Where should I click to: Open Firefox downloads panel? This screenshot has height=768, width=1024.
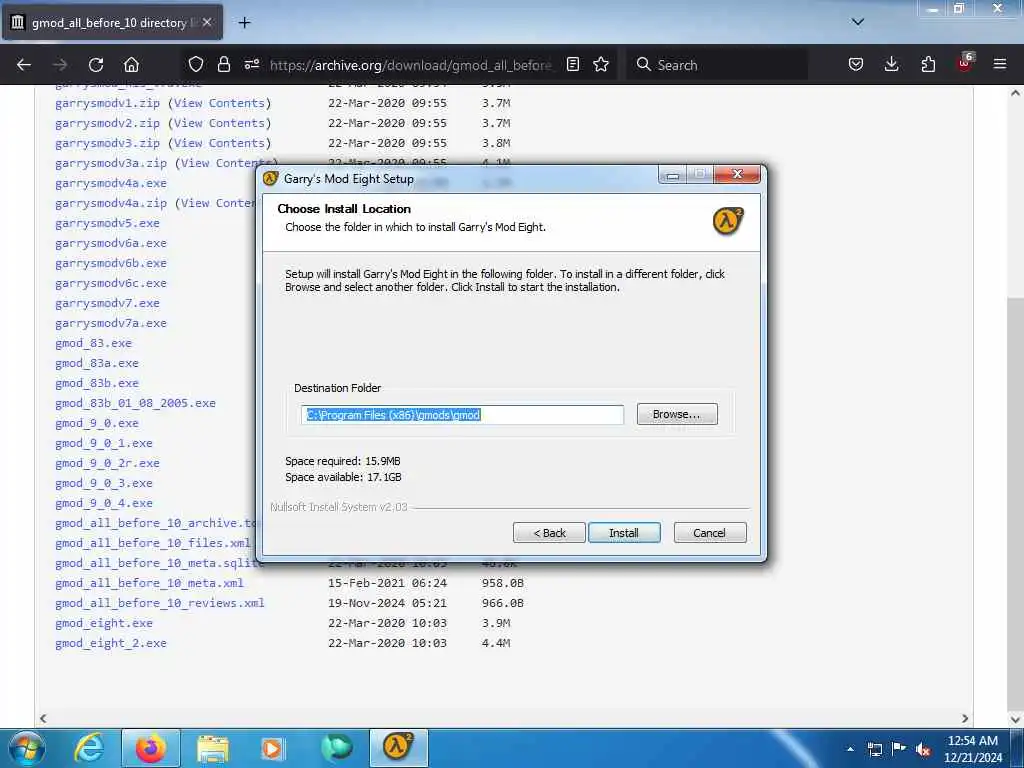tap(891, 64)
